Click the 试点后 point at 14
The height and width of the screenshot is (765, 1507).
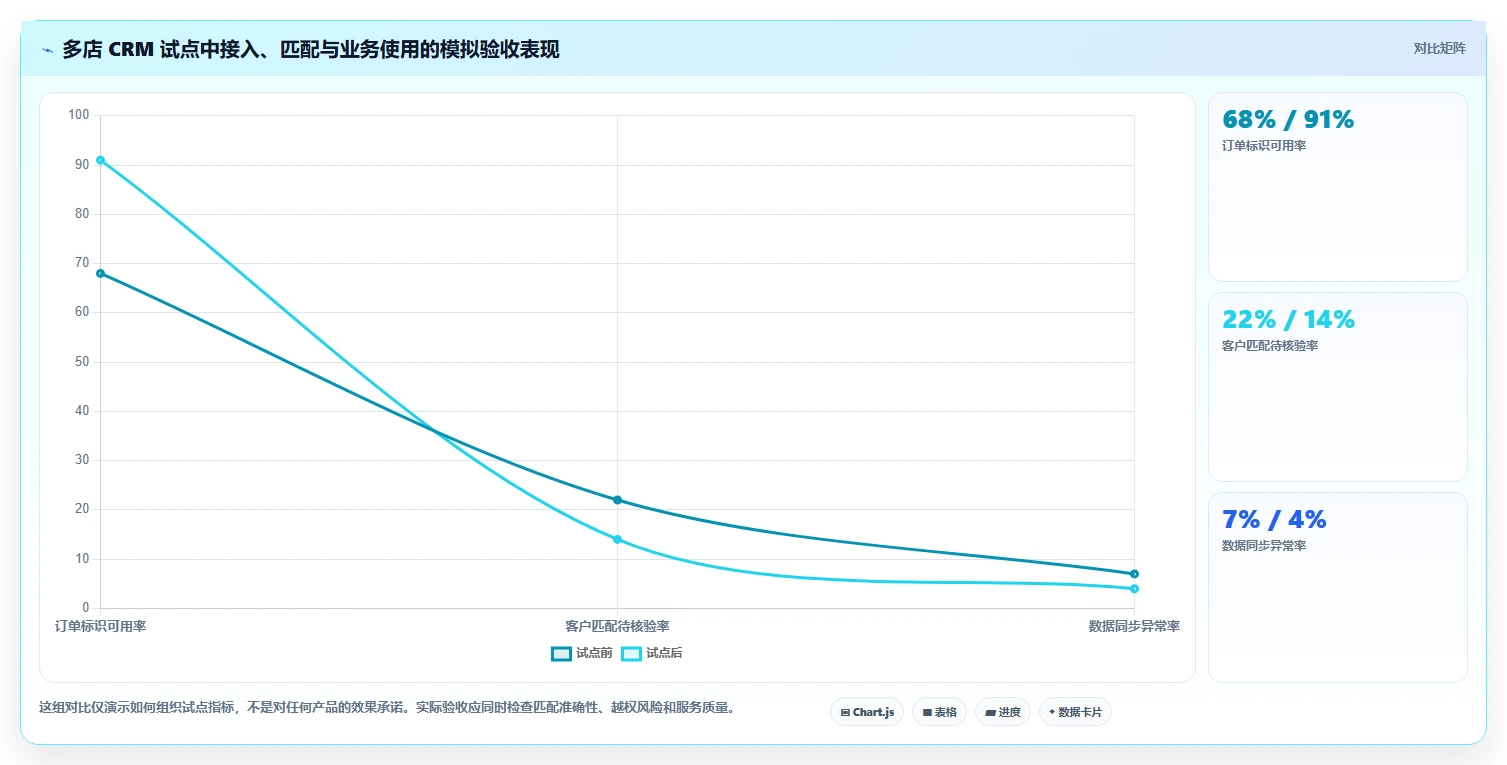click(617, 539)
